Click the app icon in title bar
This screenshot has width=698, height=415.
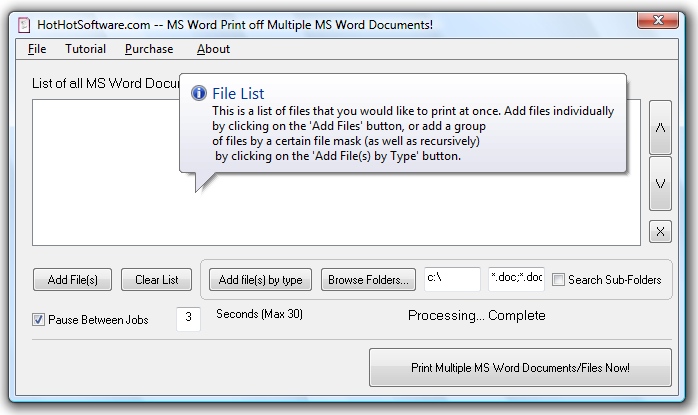click(x=24, y=25)
